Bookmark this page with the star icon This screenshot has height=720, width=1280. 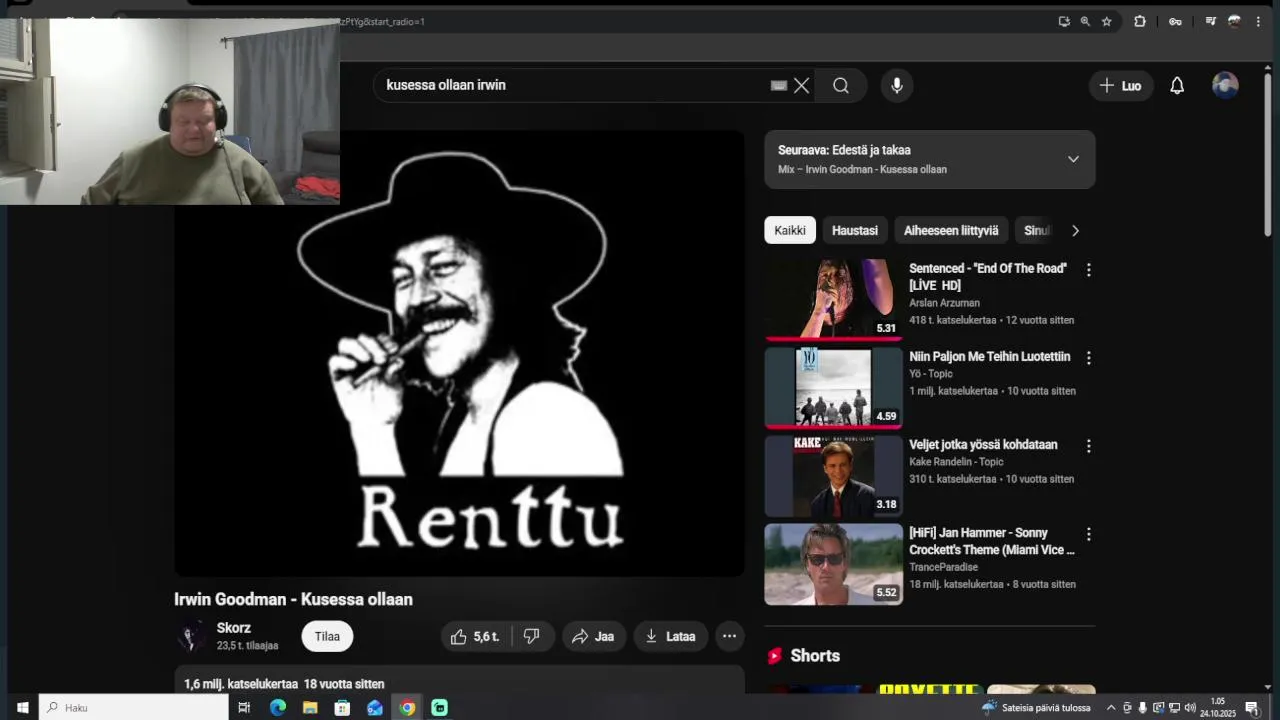click(x=1106, y=21)
